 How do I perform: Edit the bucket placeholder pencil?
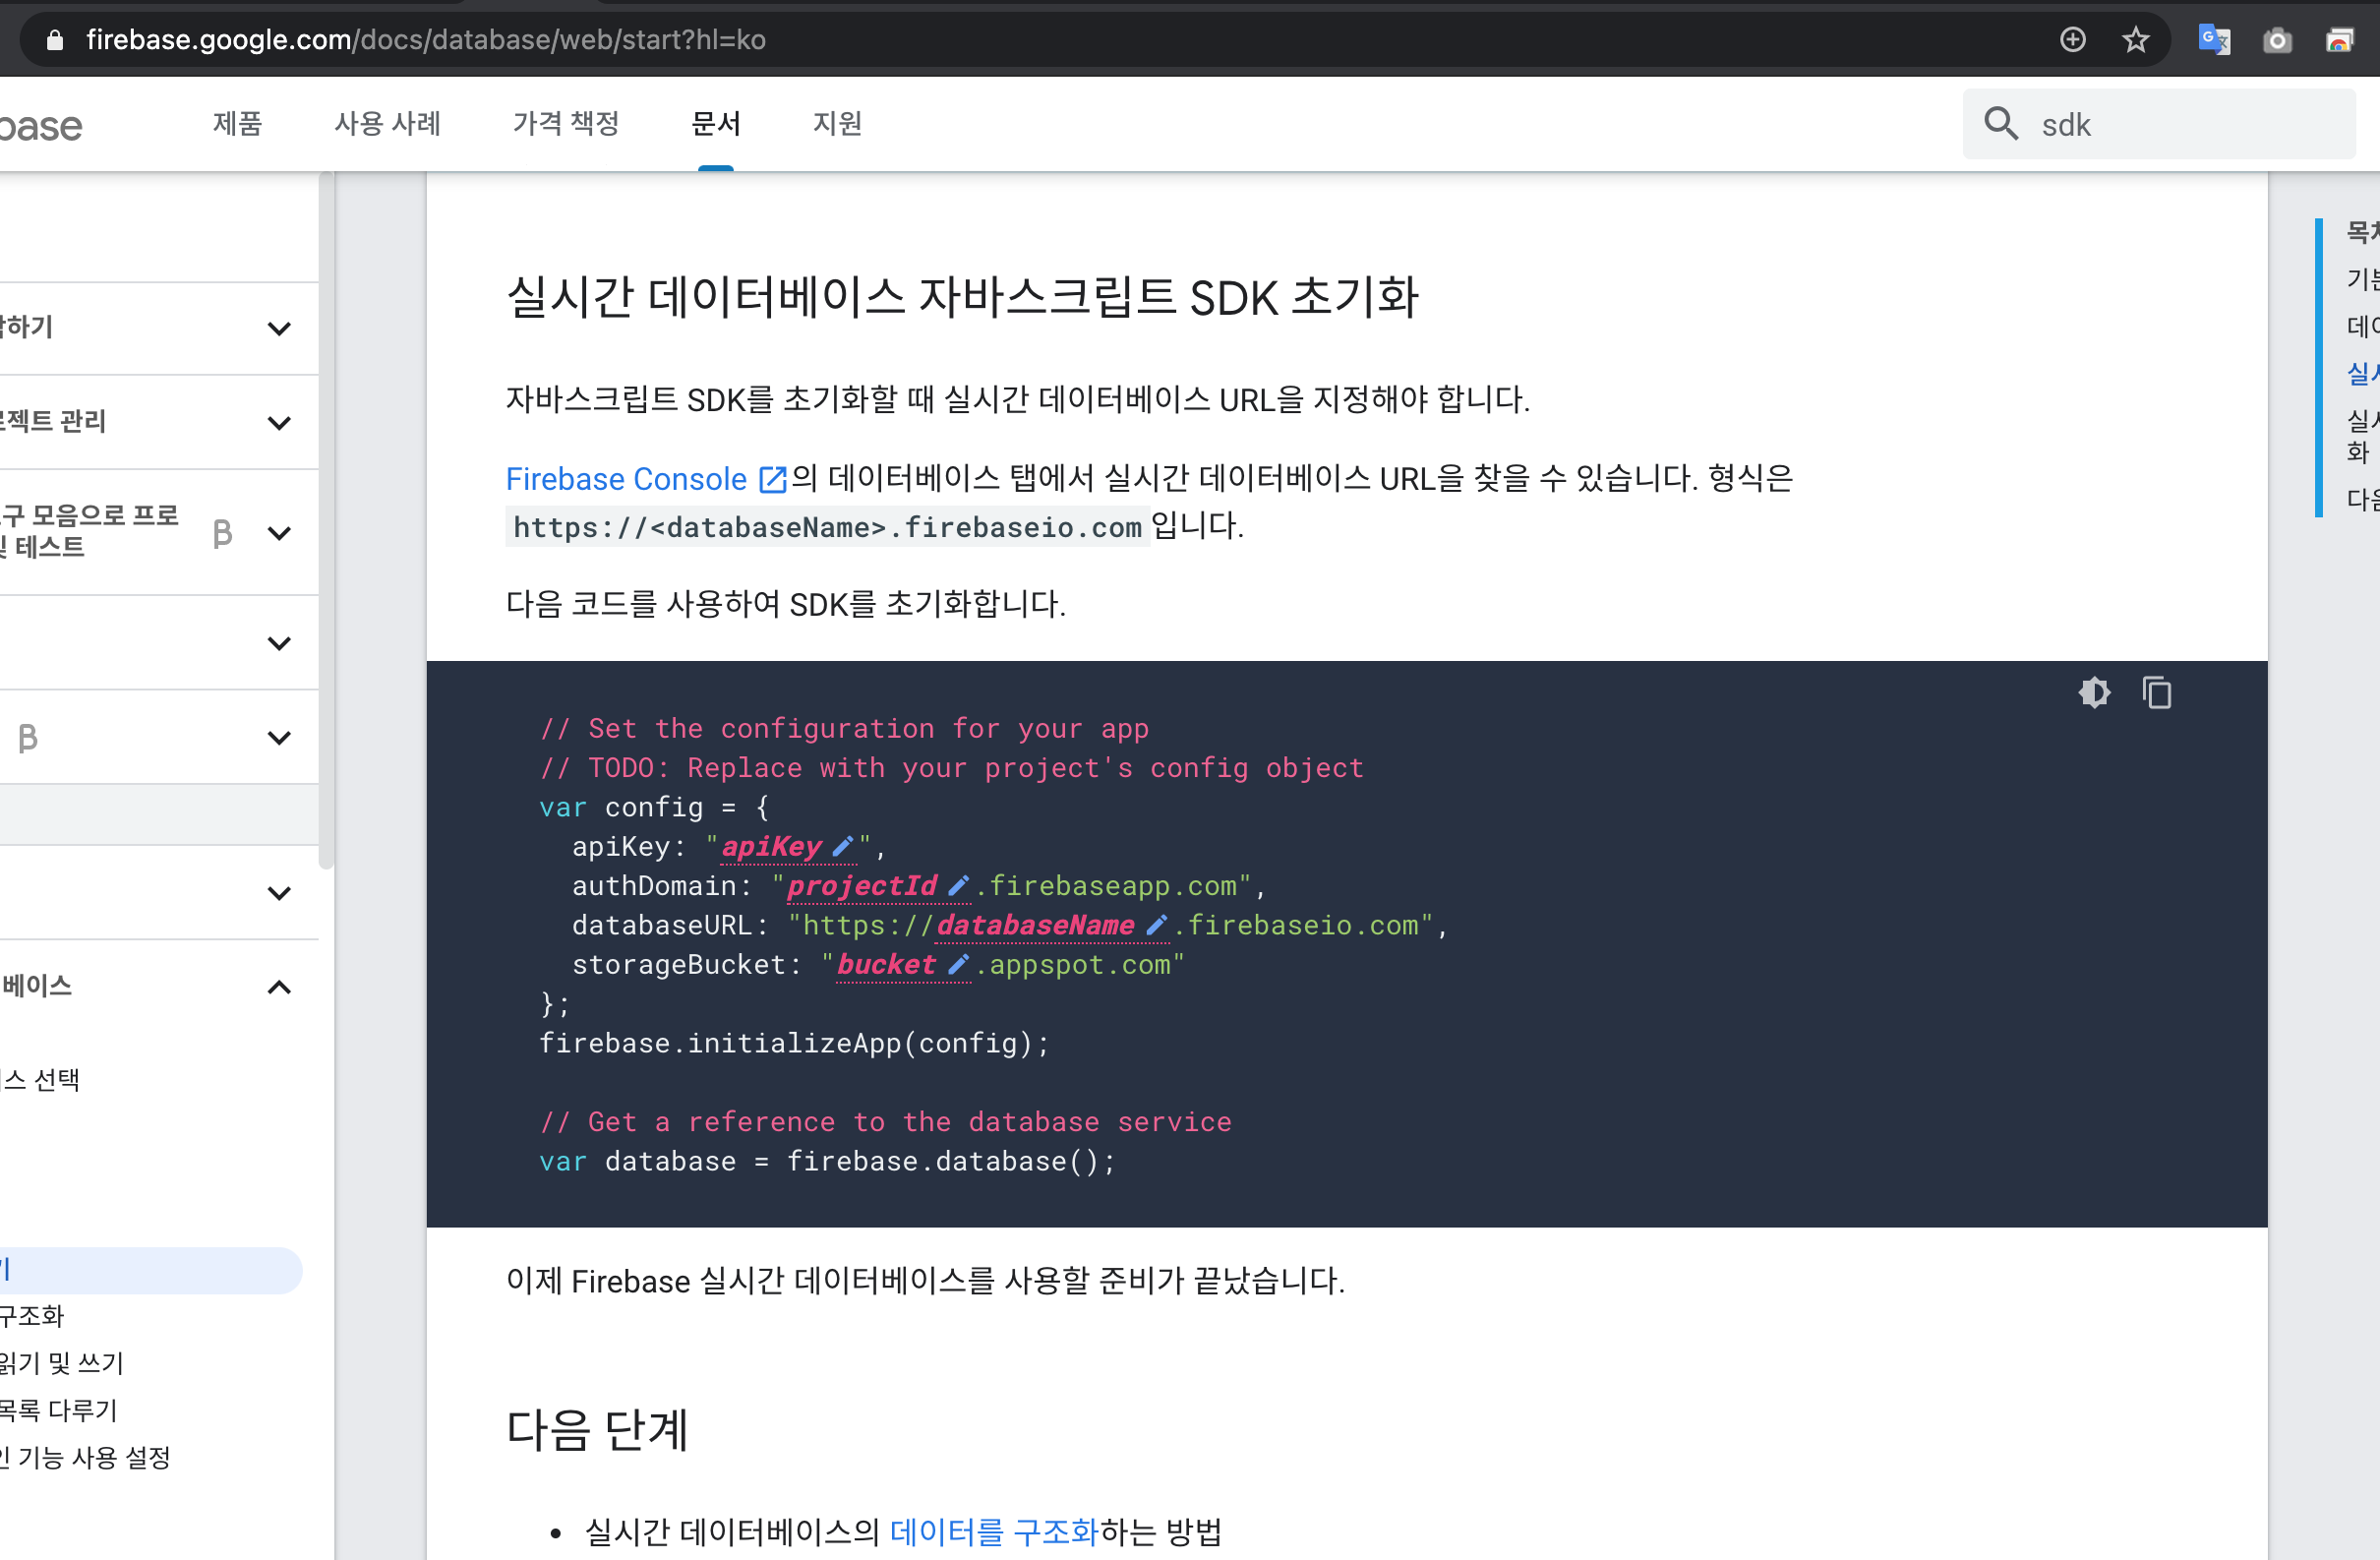click(958, 965)
